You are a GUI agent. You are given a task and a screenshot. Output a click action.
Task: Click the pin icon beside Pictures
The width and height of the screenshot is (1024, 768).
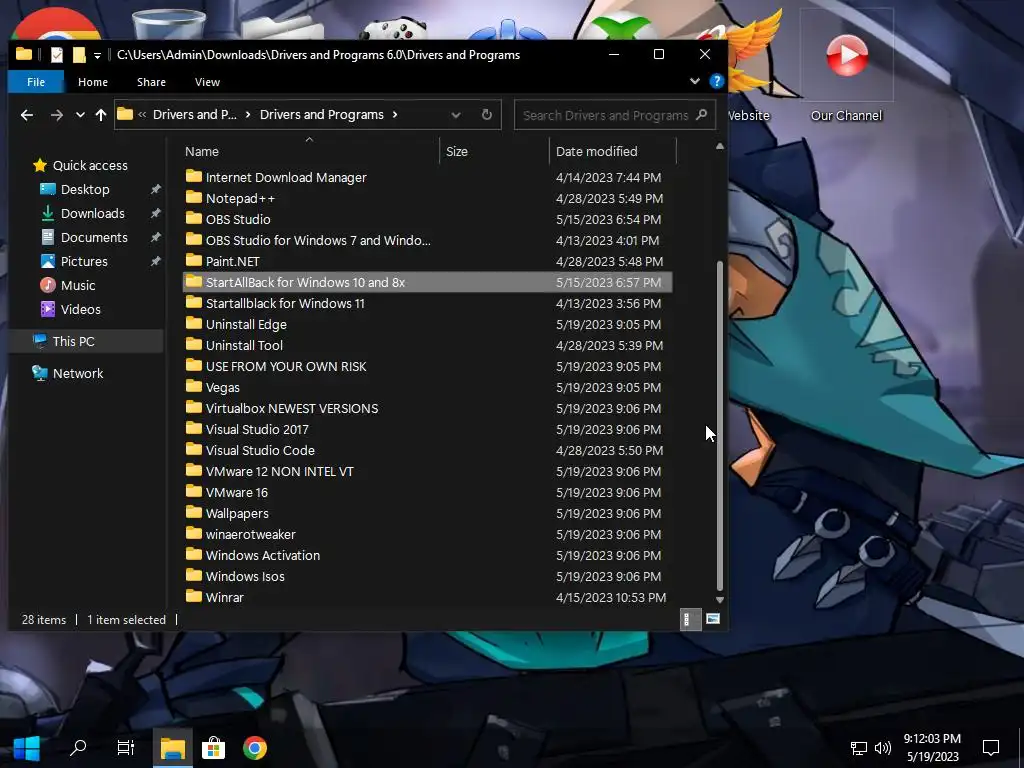[155, 261]
